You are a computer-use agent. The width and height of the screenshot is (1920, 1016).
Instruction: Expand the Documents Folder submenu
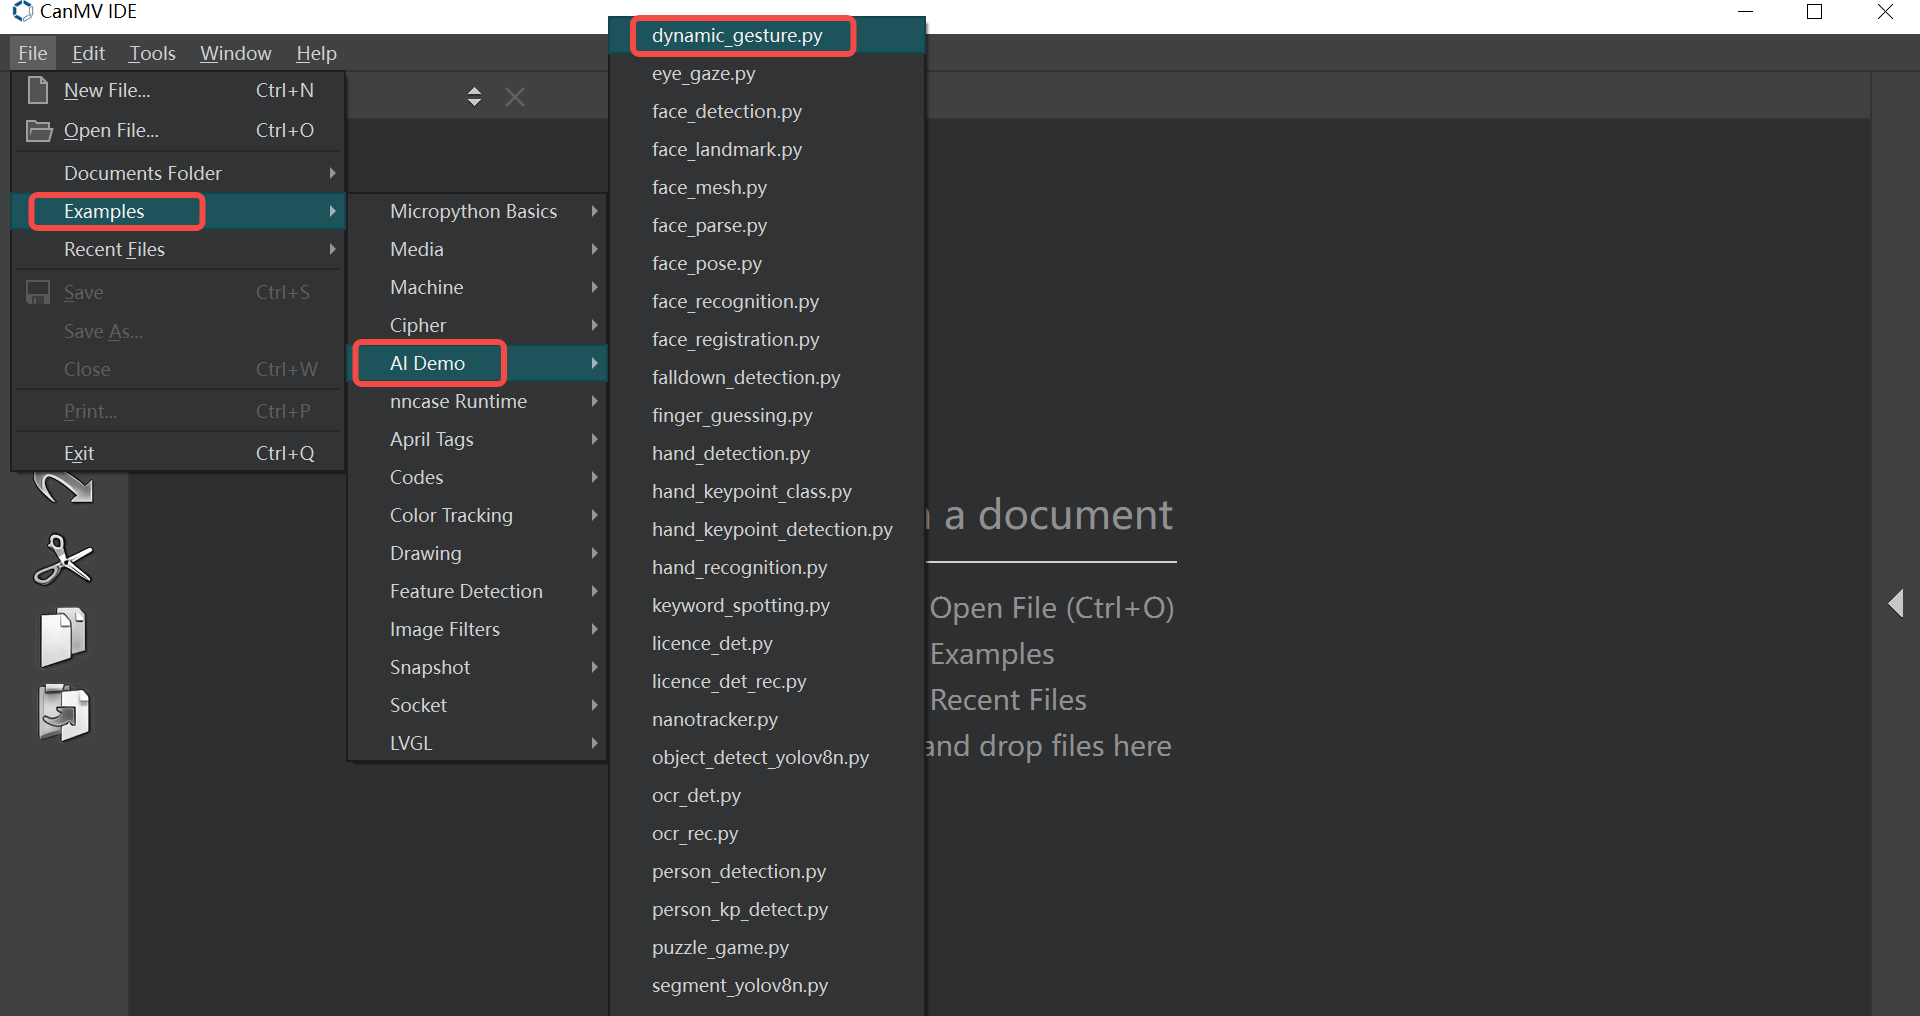pyautogui.click(x=143, y=173)
